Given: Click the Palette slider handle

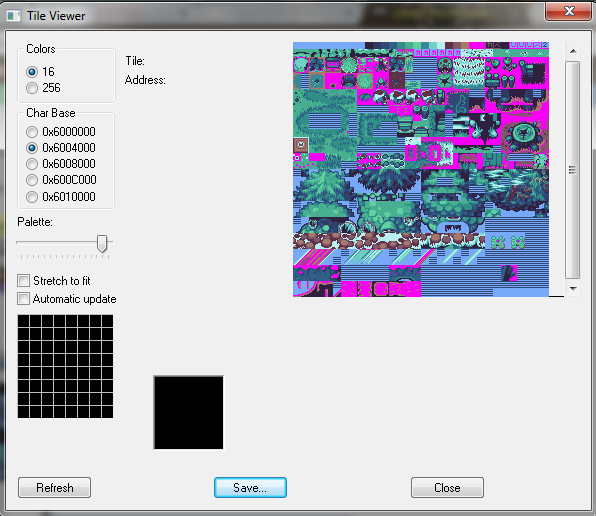Looking at the screenshot, I should click(x=102, y=243).
